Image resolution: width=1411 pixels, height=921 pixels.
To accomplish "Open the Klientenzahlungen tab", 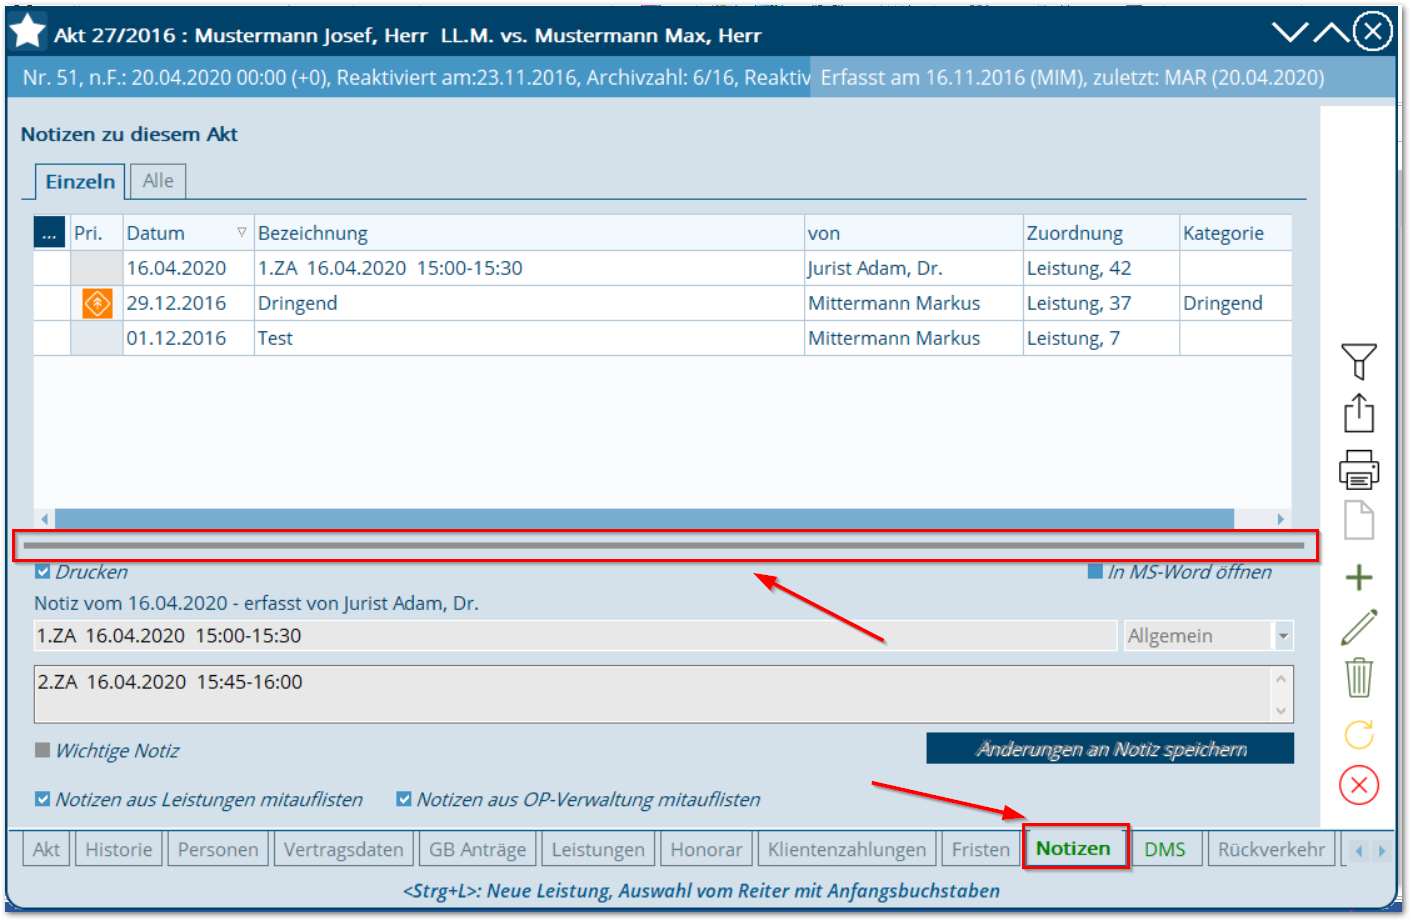I will pos(847,849).
